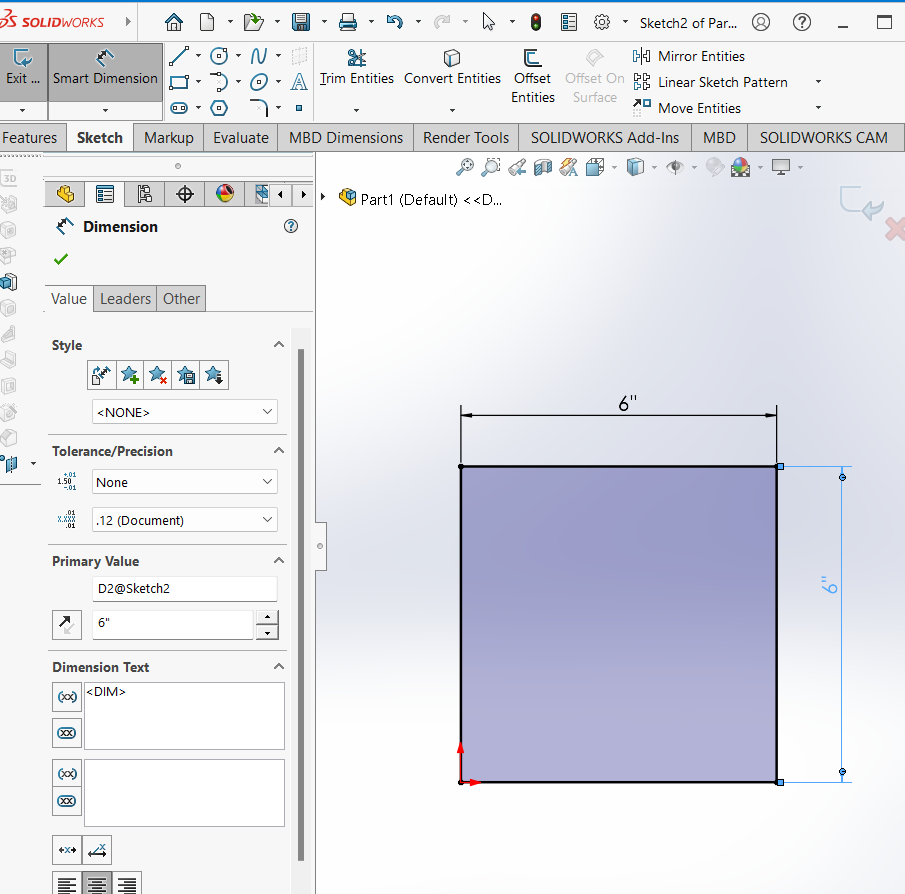Screen dimensions: 905x894
Task: Save the document with Save icon
Action: 301,23
